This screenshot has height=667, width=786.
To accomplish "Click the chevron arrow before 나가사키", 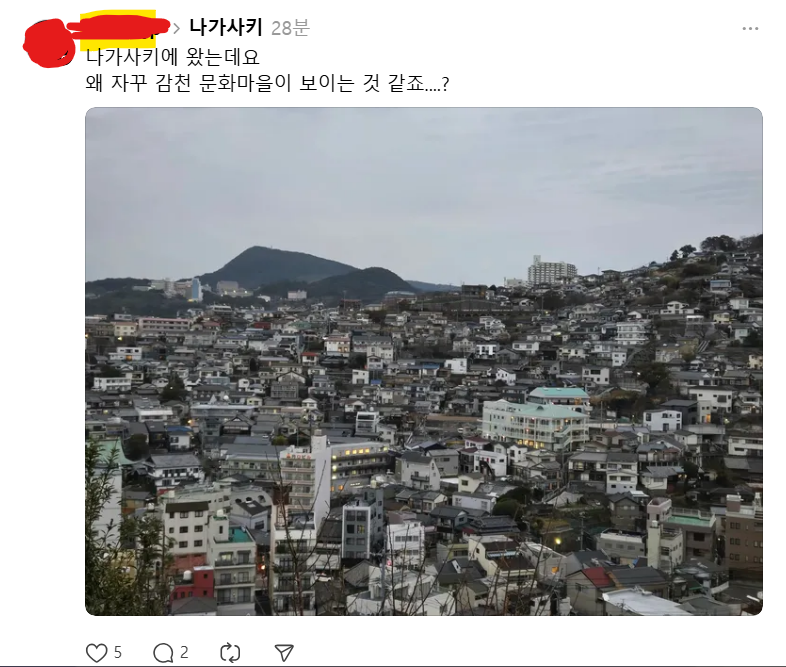I will tap(176, 29).
